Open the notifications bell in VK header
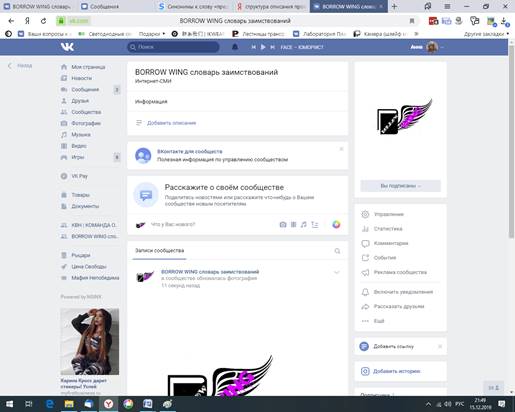 click(235, 47)
